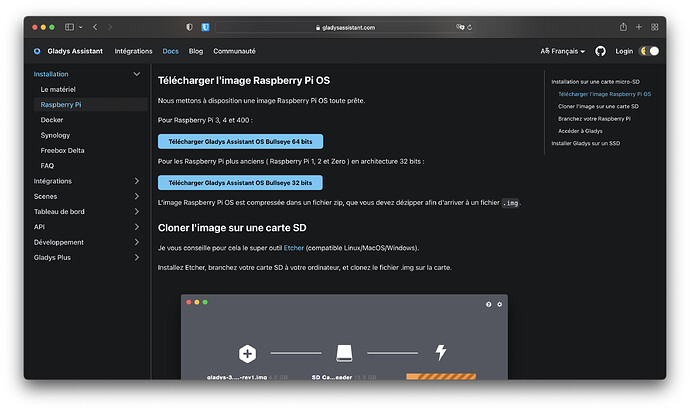Open Gladys Assistant home link

pyautogui.click(x=75, y=51)
